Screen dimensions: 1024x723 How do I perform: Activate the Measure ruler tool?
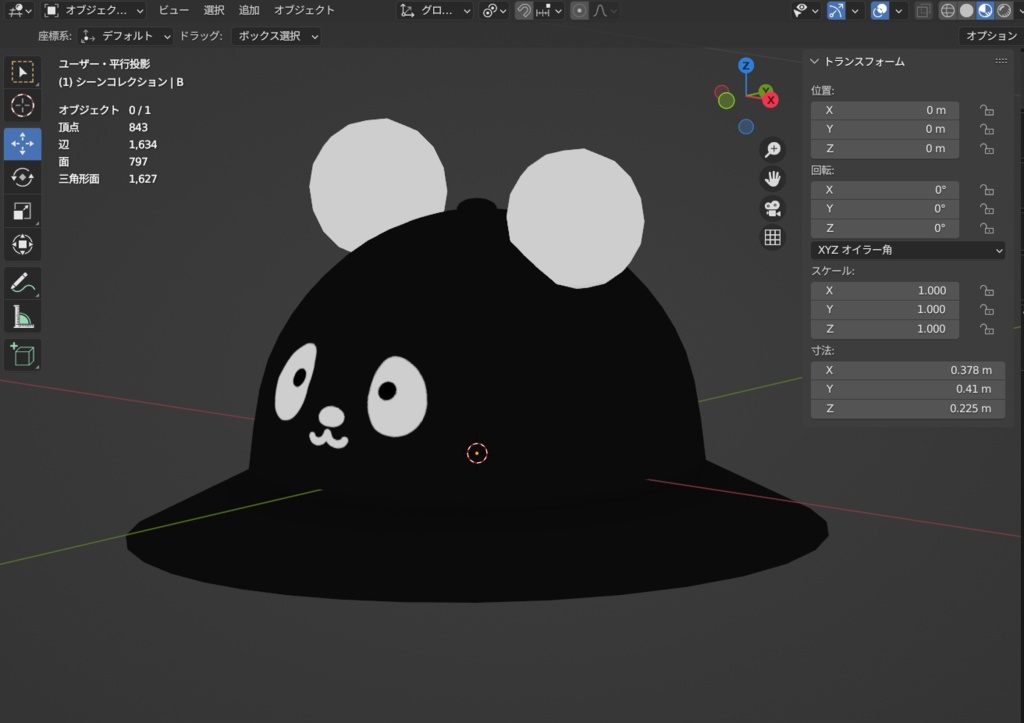[22, 318]
